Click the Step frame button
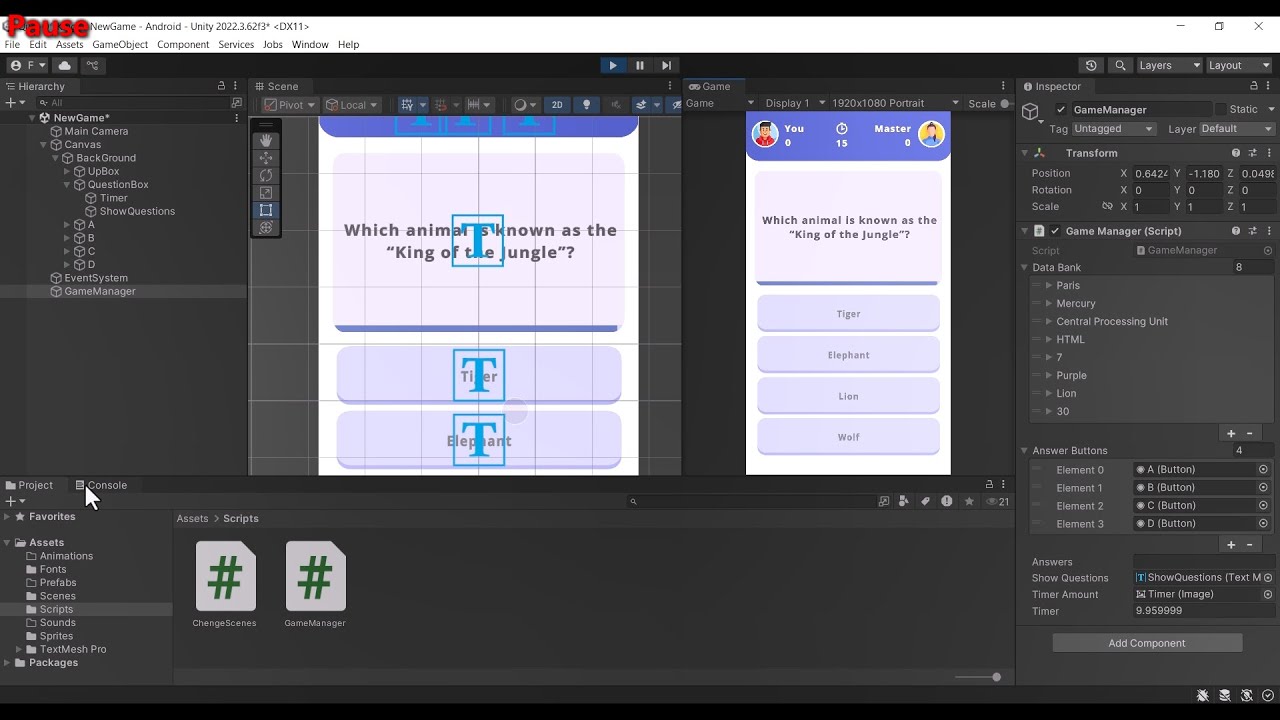The height and width of the screenshot is (720, 1280). [666, 65]
